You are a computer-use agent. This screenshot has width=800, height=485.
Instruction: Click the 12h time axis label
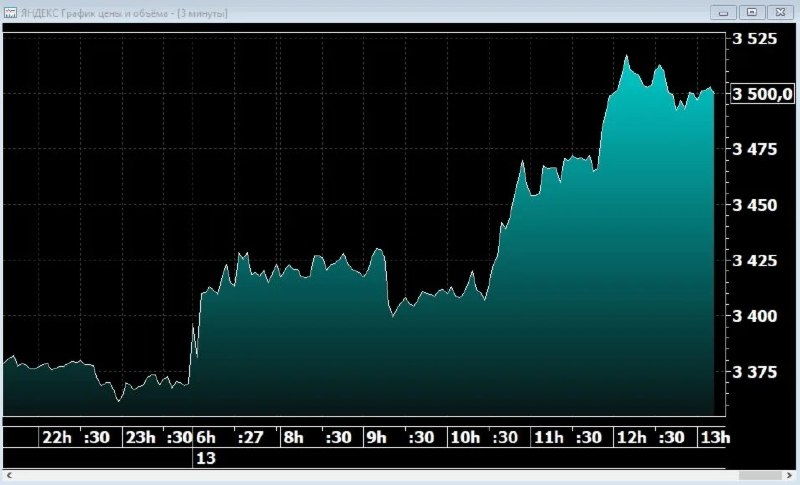[x=632, y=437]
